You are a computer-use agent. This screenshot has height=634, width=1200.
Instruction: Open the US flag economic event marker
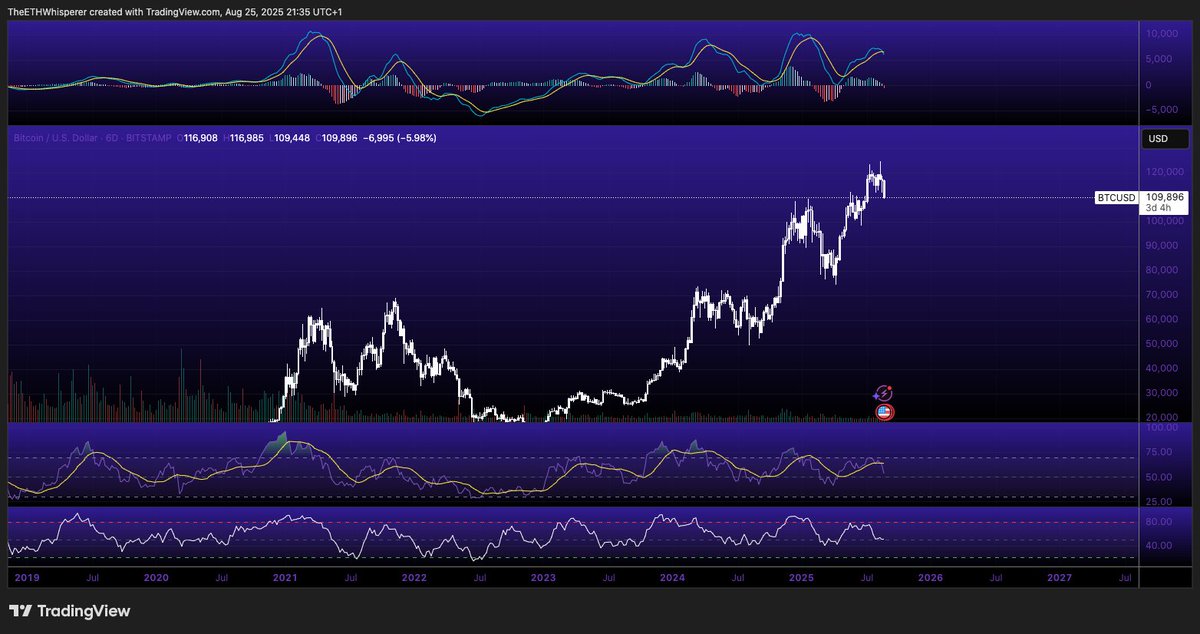click(885, 411)
